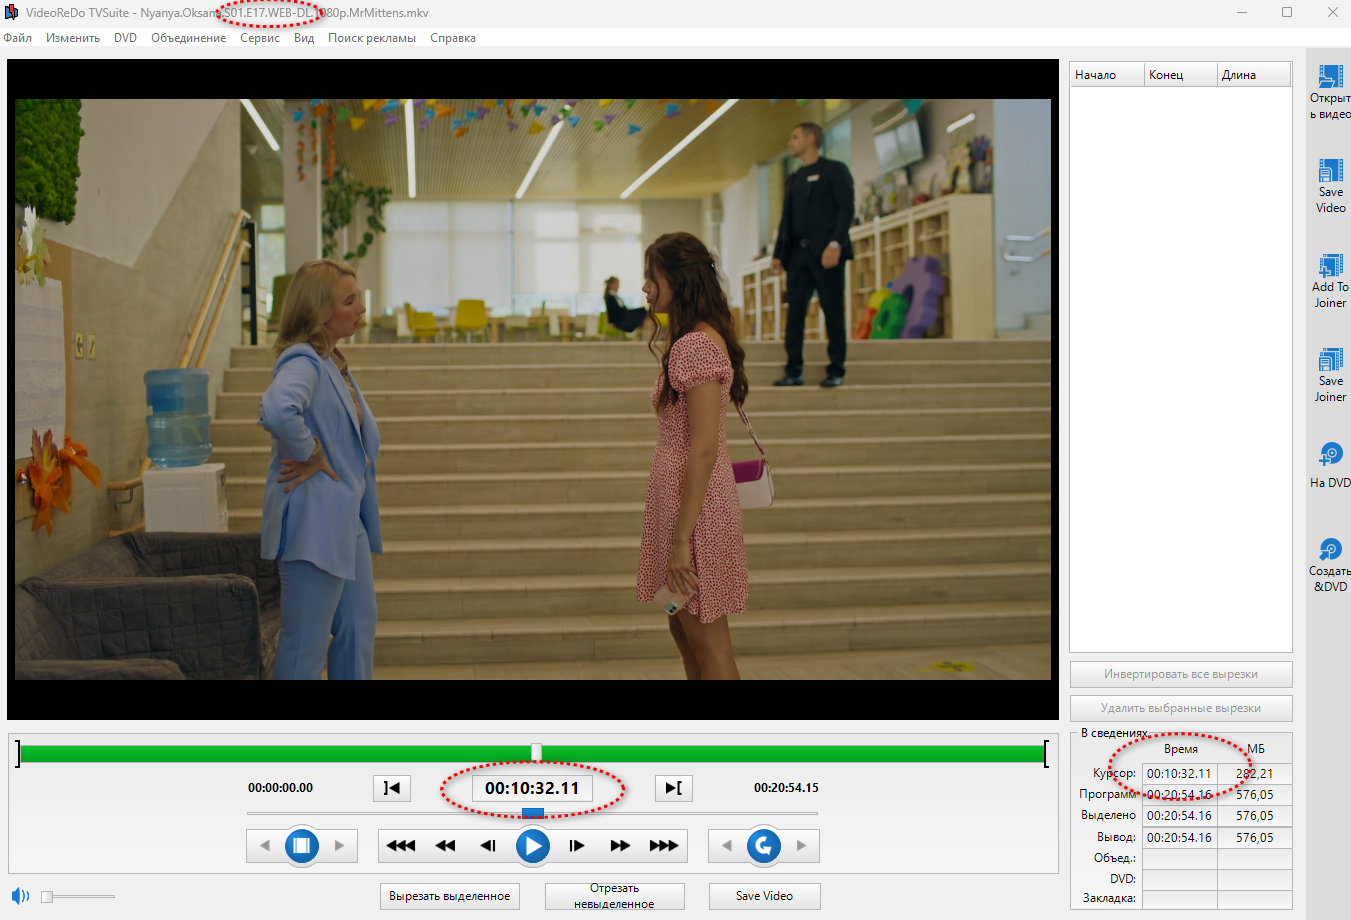
Task: Click the Вырезать выделенное button
Action: (449, 896)
